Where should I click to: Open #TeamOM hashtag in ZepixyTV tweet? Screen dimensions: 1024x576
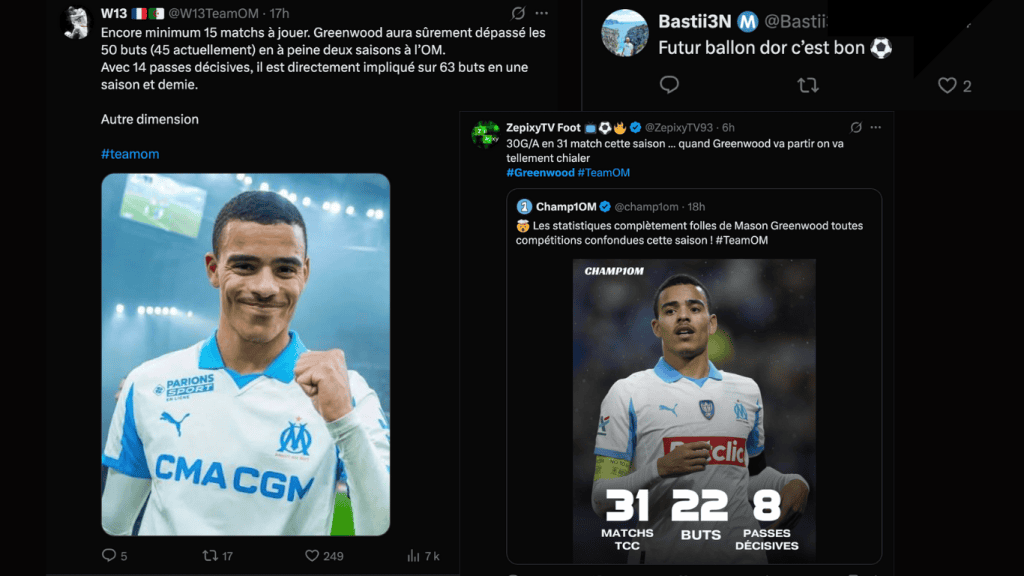(x=603, y=172)
